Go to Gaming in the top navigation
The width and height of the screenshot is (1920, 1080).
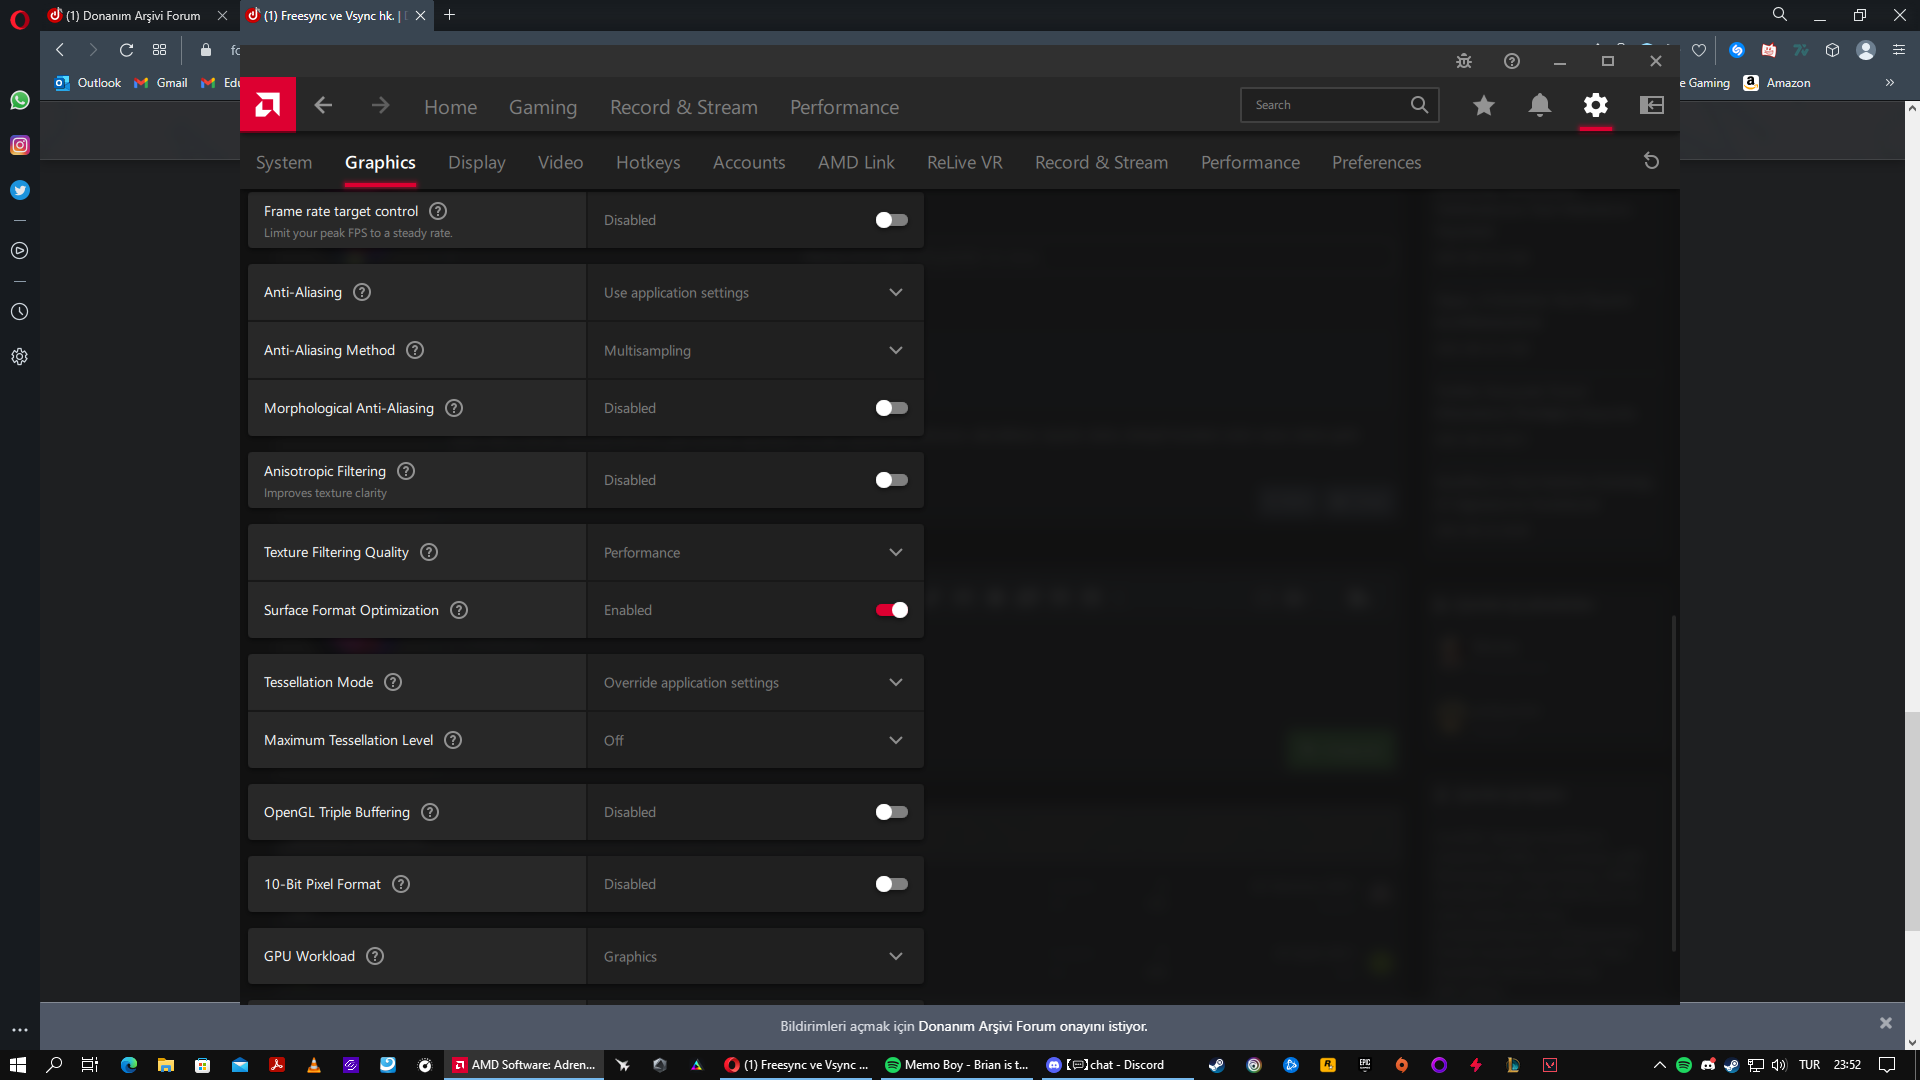click(543, 107)
